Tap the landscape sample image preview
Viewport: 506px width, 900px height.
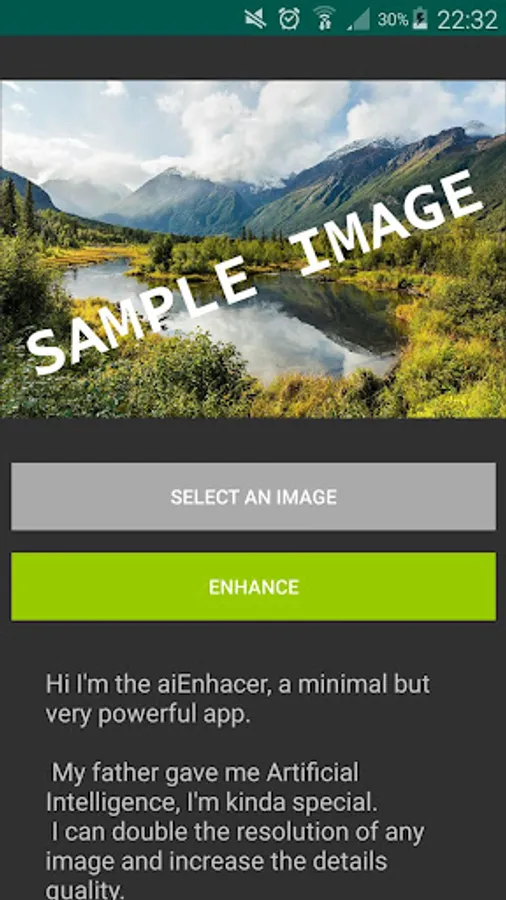(x=253, y=249)
